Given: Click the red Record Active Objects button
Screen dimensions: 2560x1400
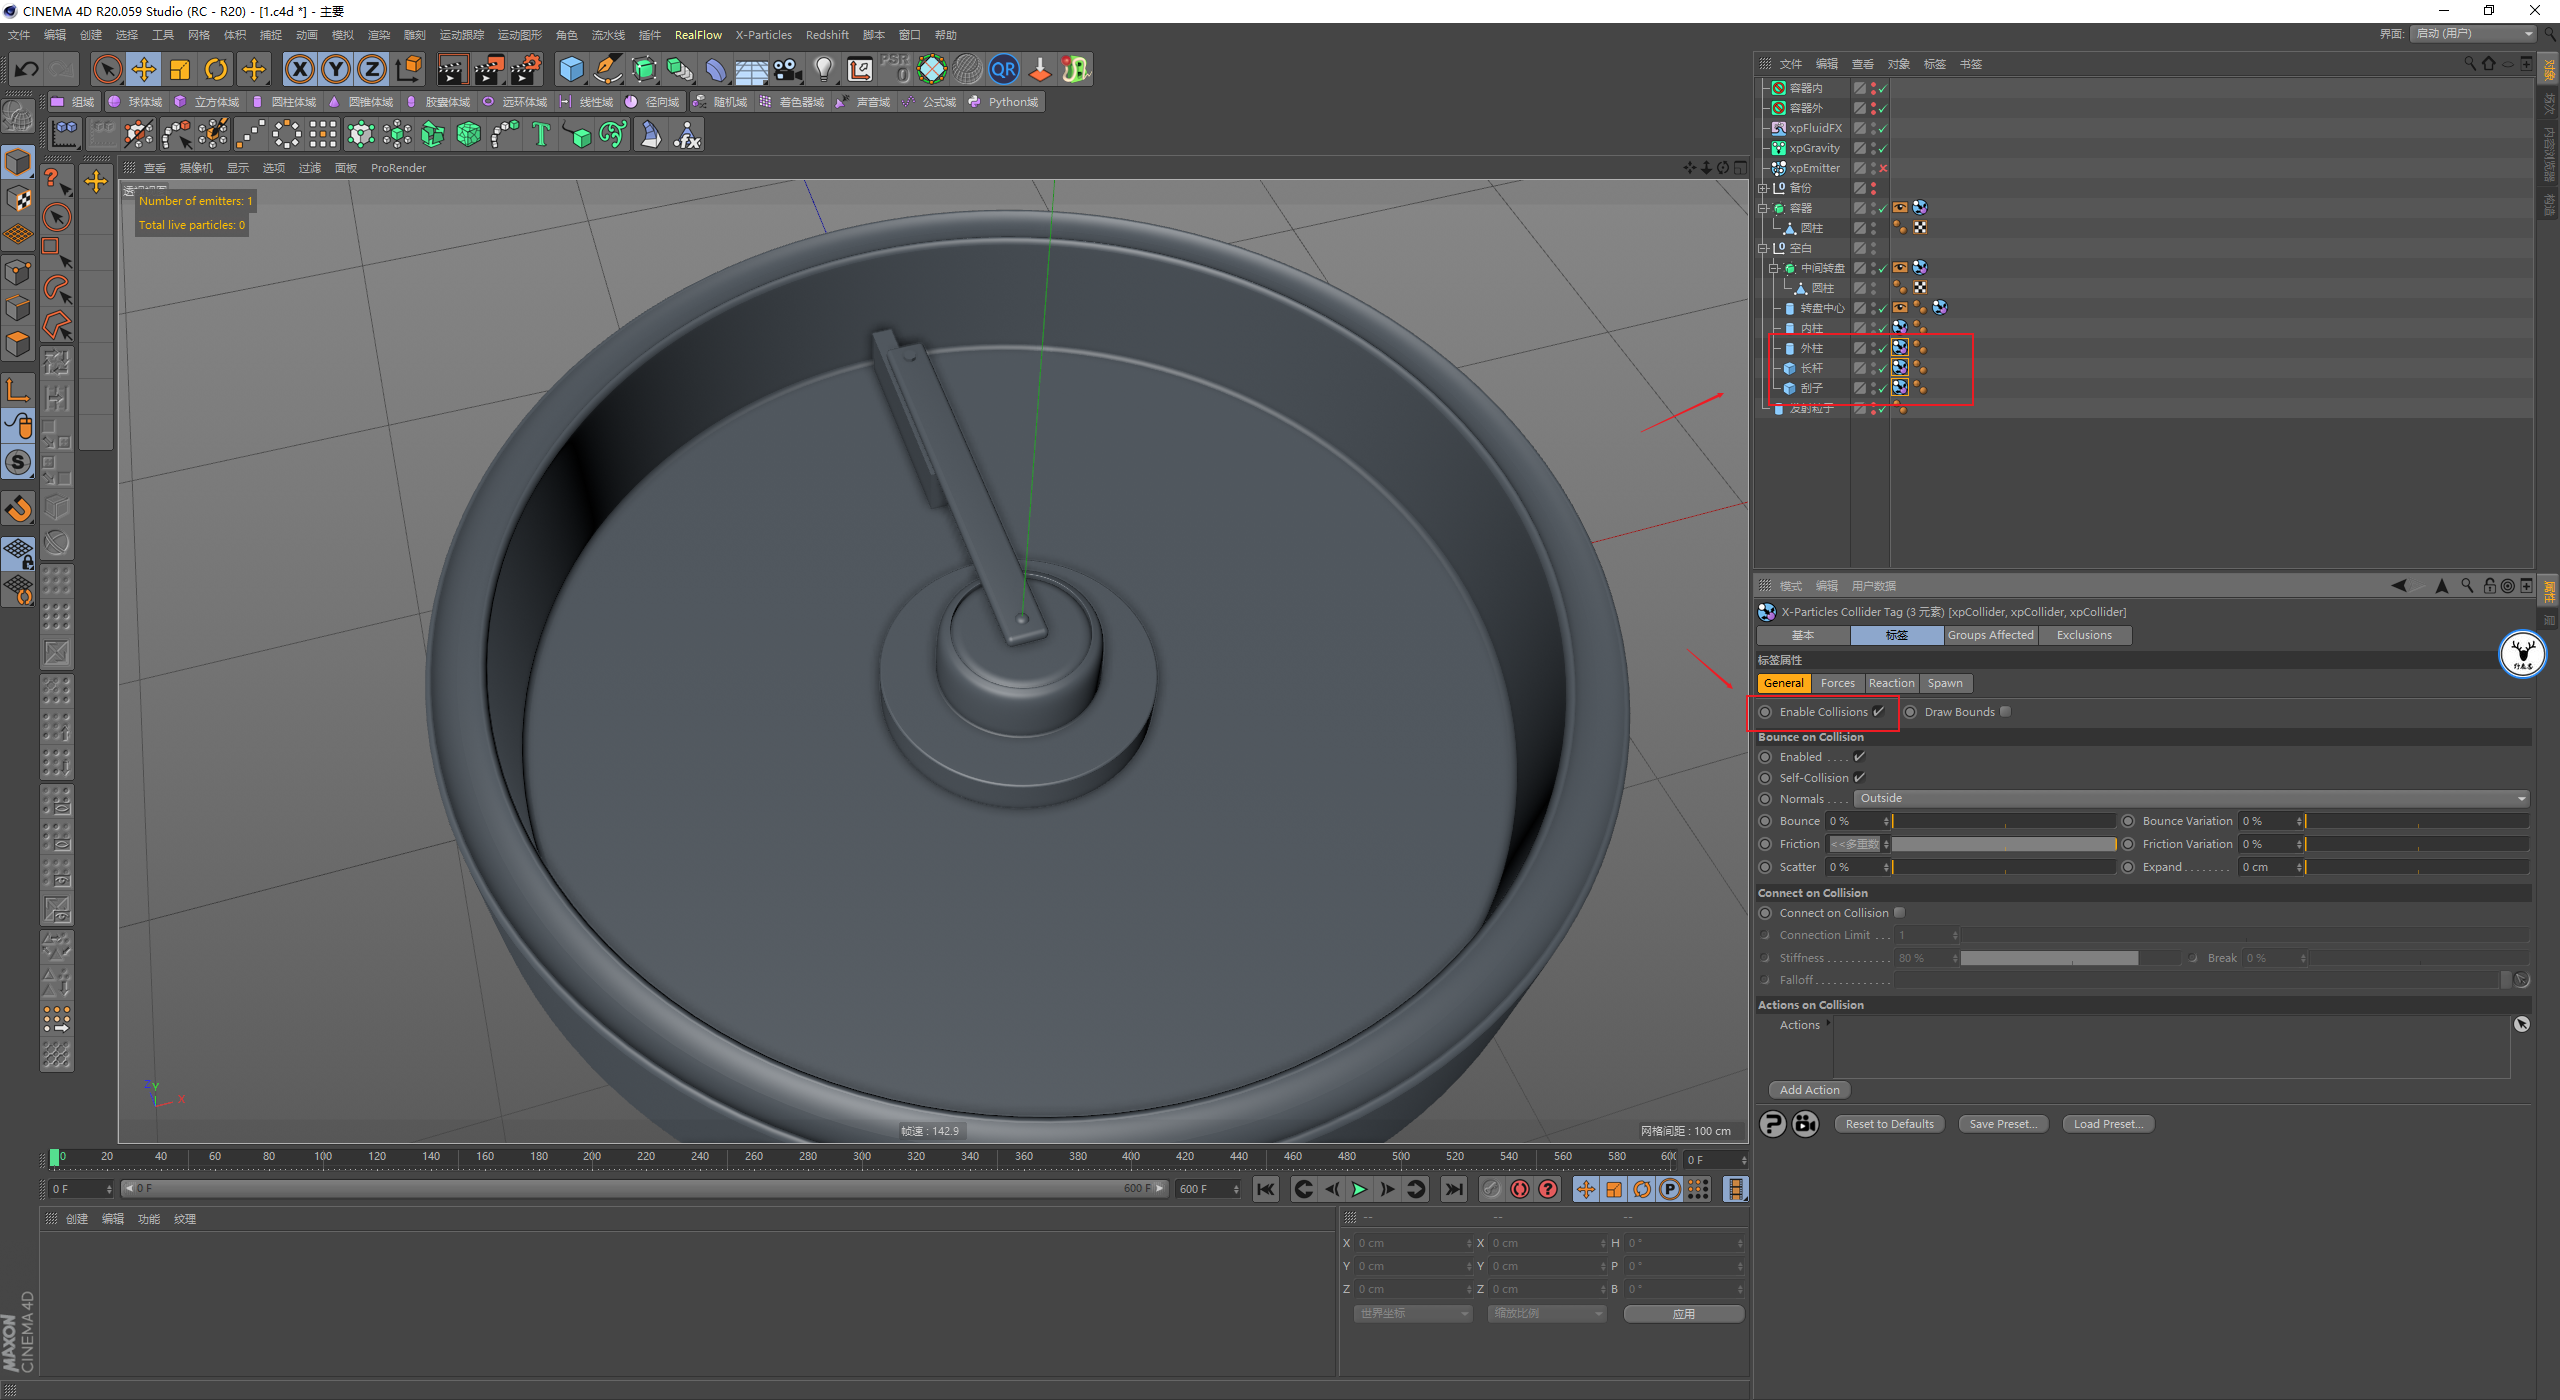Looking at the screenshot, I should tap(1519, 1190).
